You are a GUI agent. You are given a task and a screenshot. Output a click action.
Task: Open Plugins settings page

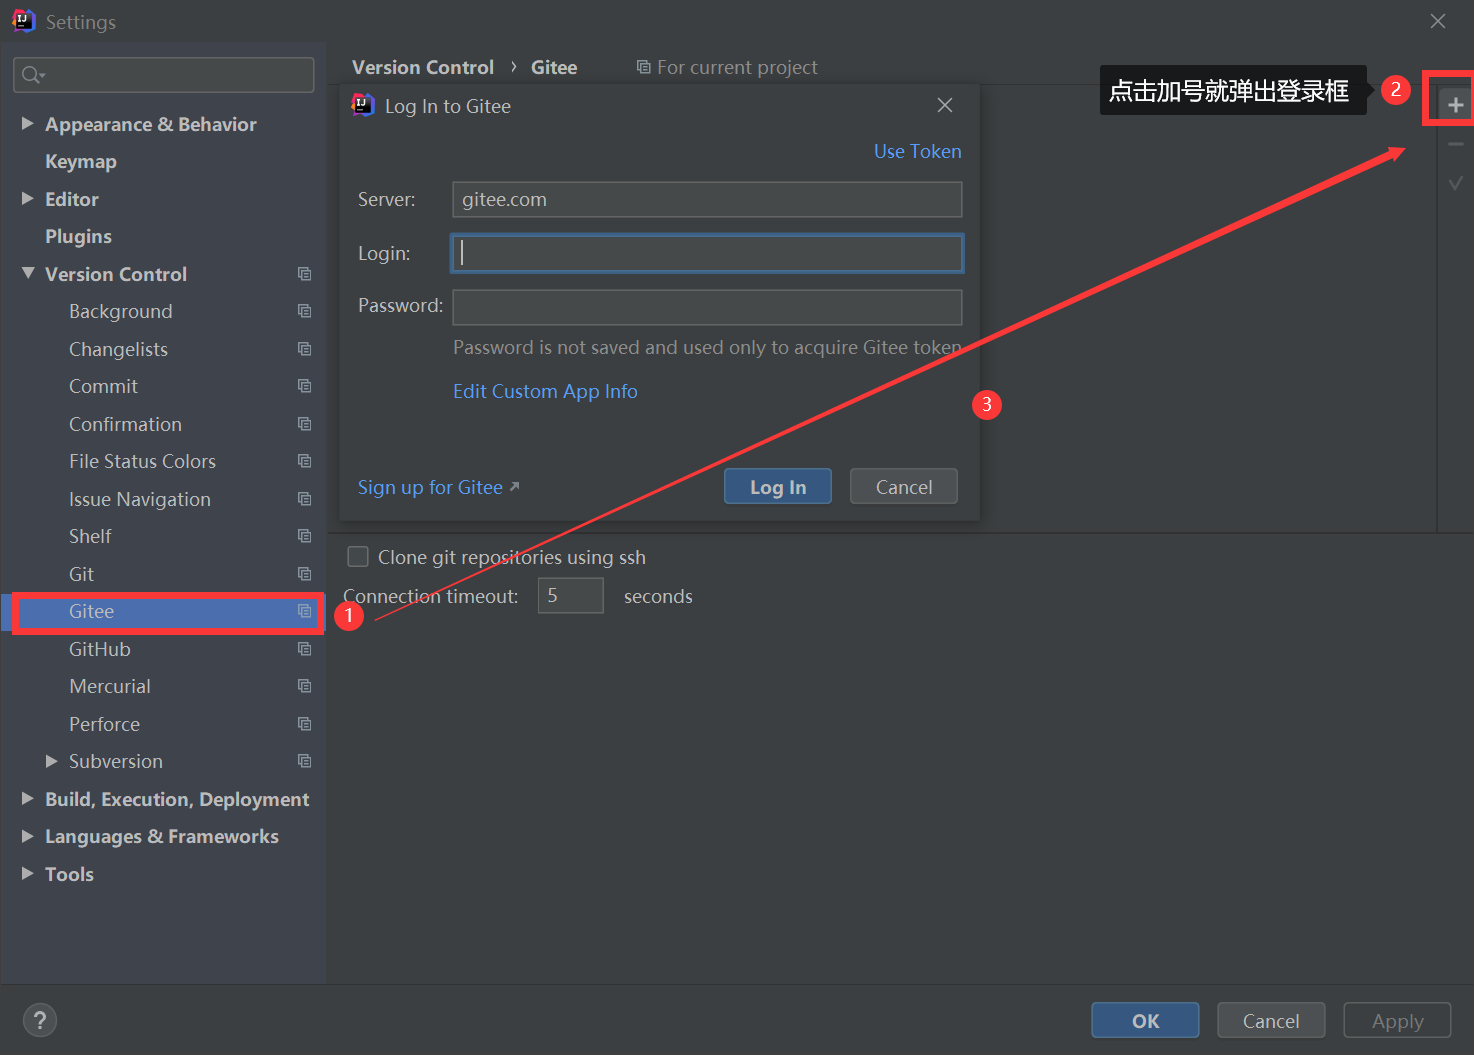78,236
